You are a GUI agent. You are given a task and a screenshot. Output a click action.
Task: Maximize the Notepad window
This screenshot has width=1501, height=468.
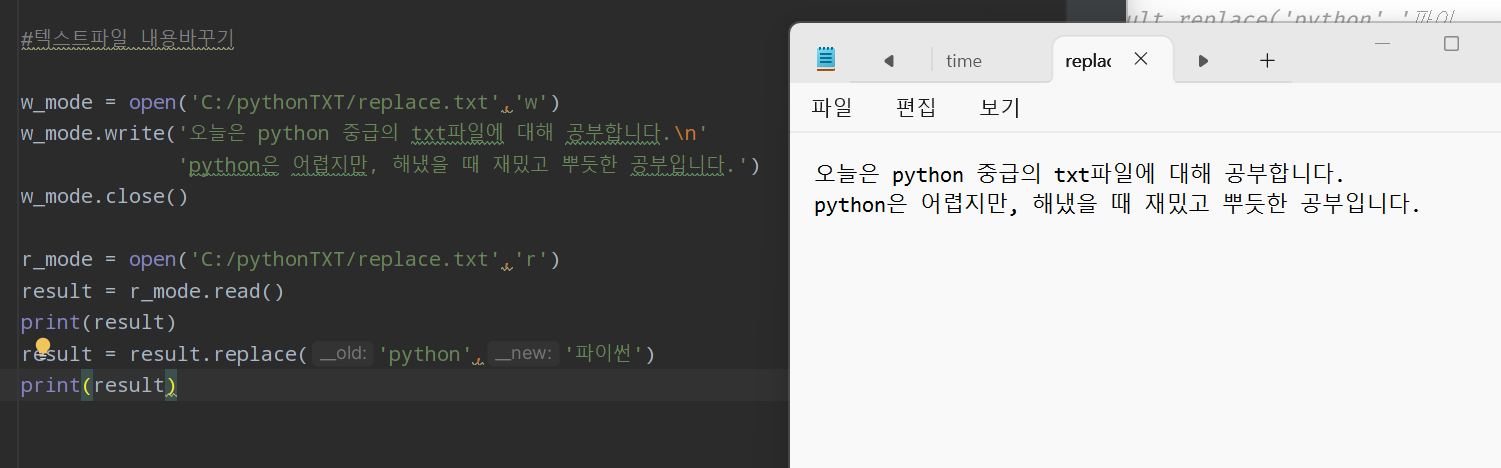(x=1452, y=44)
